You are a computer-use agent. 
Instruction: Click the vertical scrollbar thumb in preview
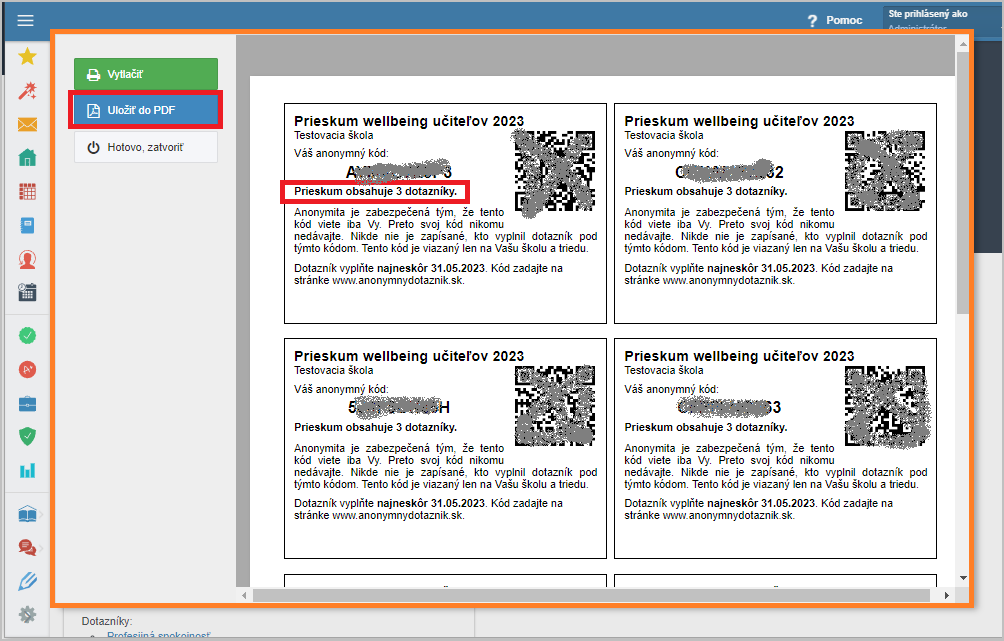(963, 183)
